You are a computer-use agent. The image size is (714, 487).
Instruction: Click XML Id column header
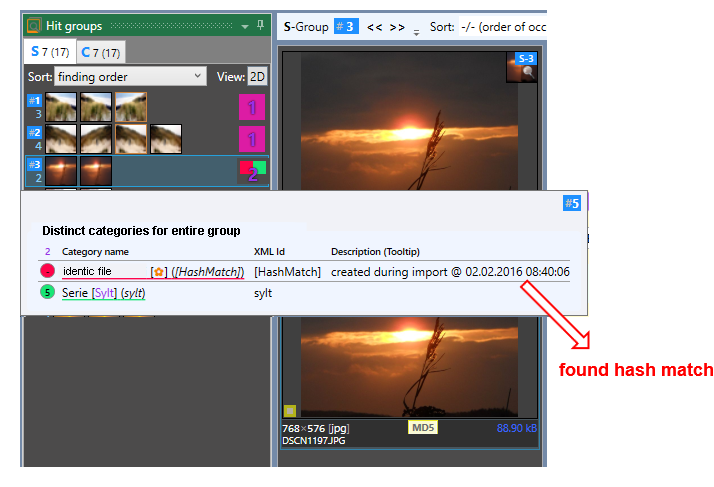[269, 251]
